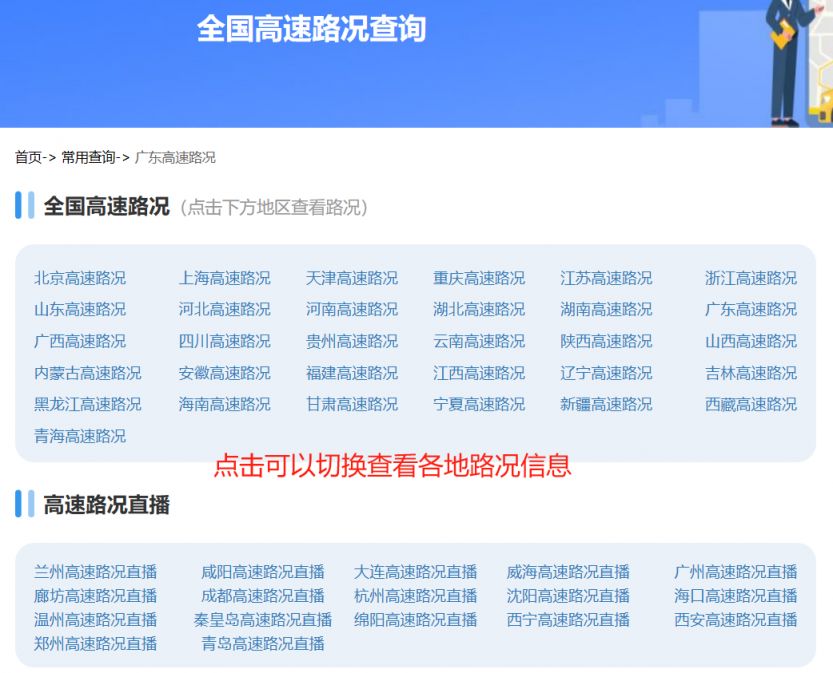Select 新疆高速路况 link

(606, 404)
